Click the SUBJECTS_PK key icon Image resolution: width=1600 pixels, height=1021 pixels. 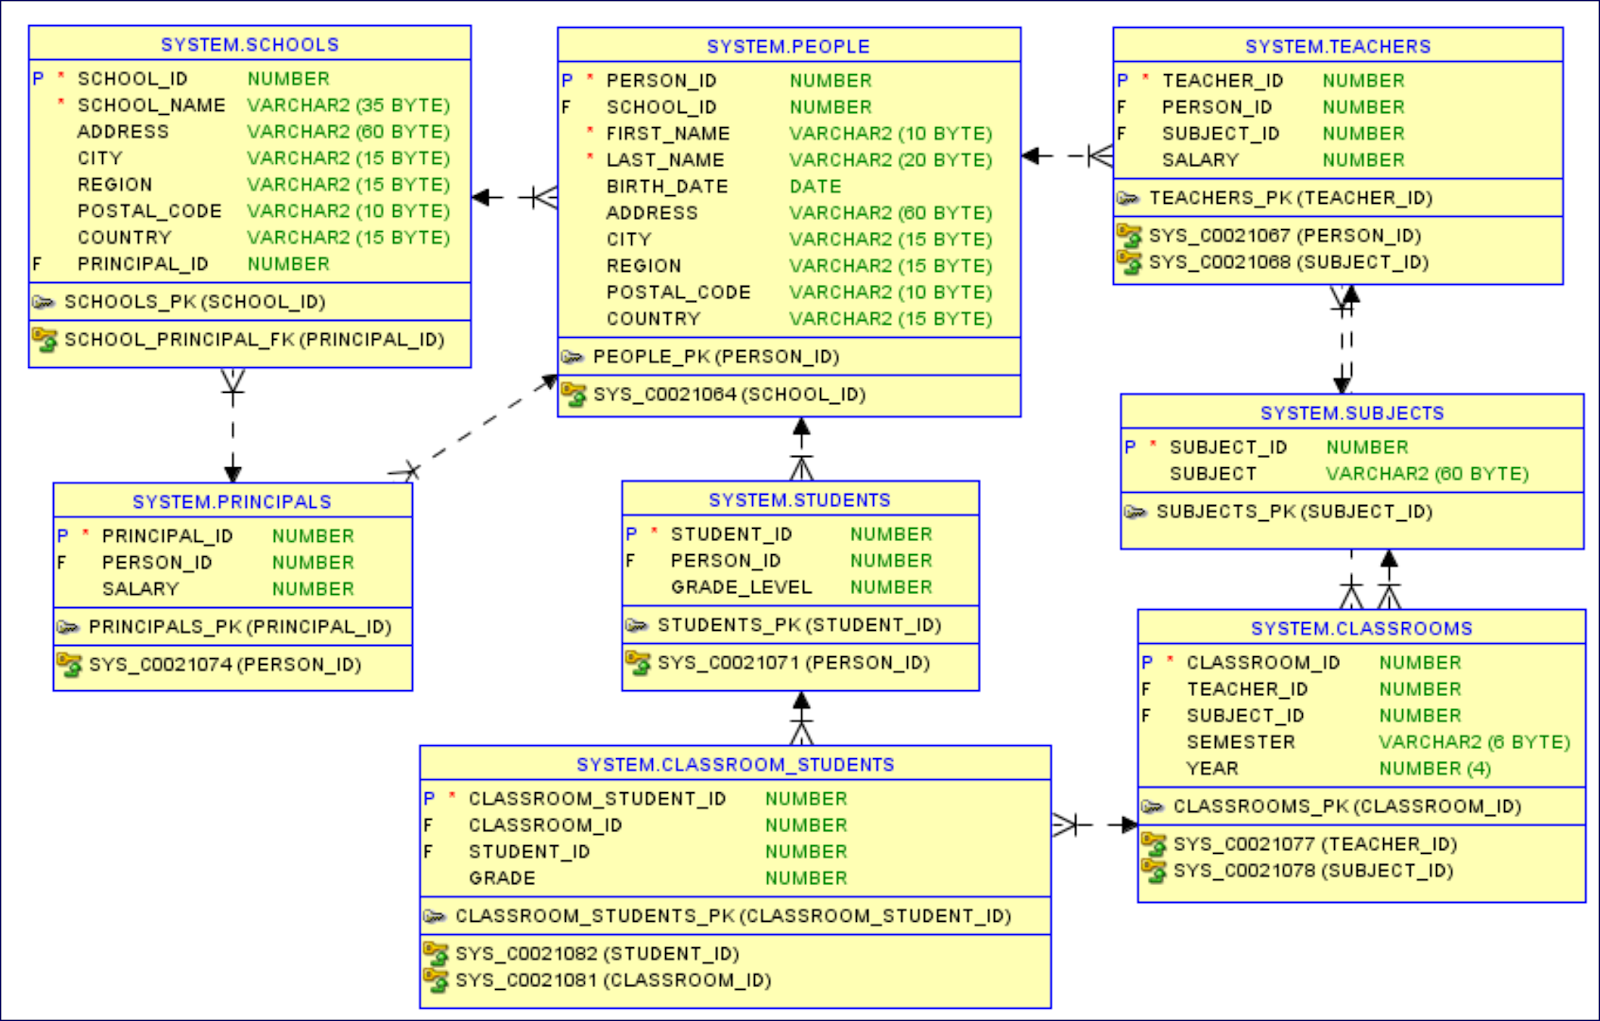1134,511
